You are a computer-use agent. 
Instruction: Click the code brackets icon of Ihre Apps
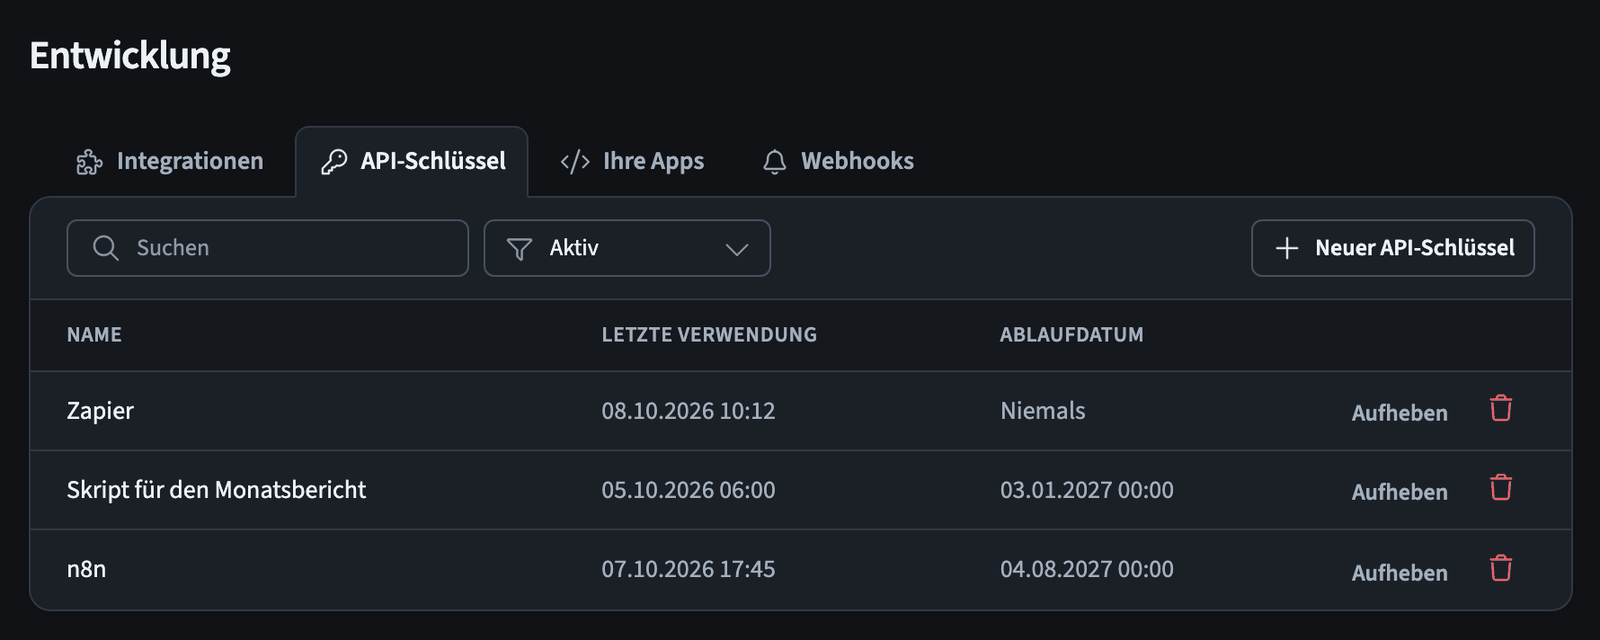click(x=575, y=162)
